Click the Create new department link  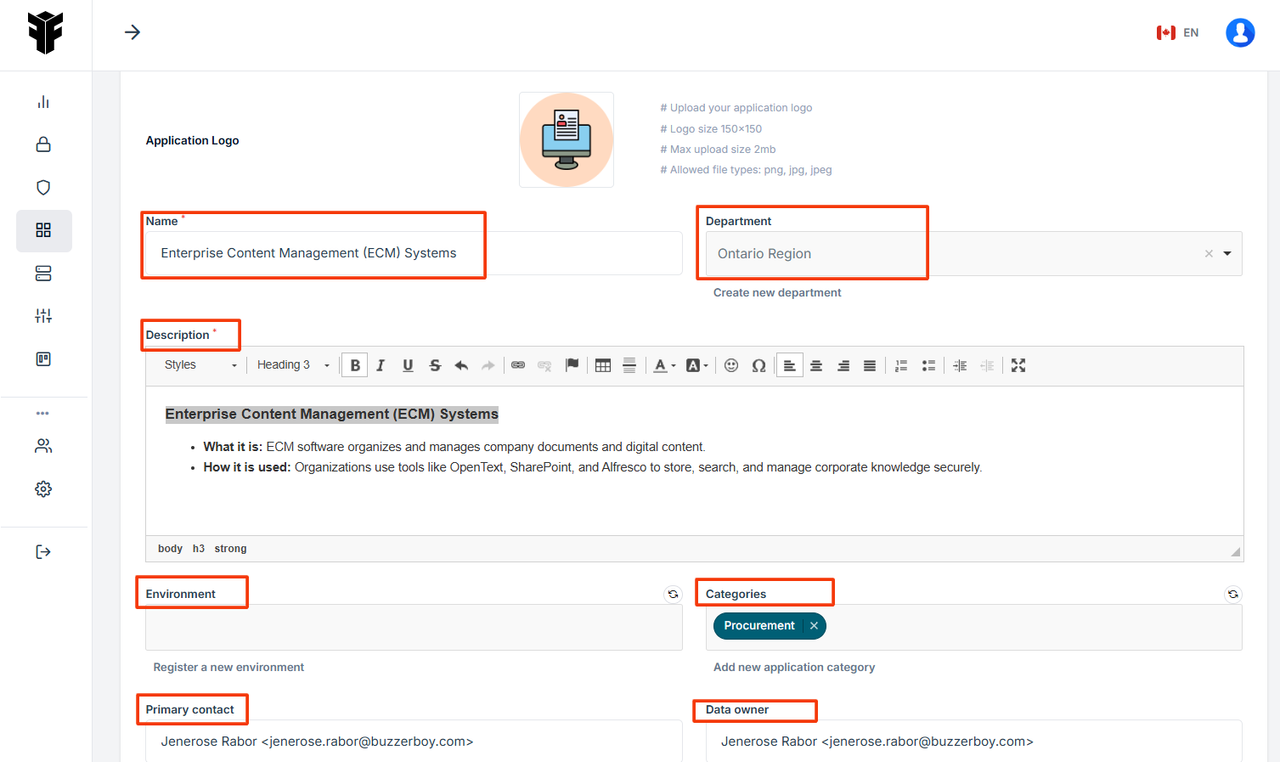pyautogui.click(x=777, y=293)
